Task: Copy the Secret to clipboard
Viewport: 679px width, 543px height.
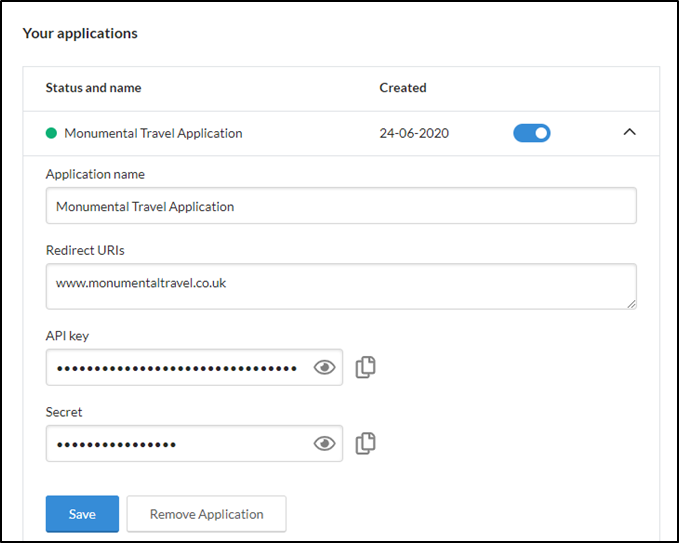Action: point(366,443)
